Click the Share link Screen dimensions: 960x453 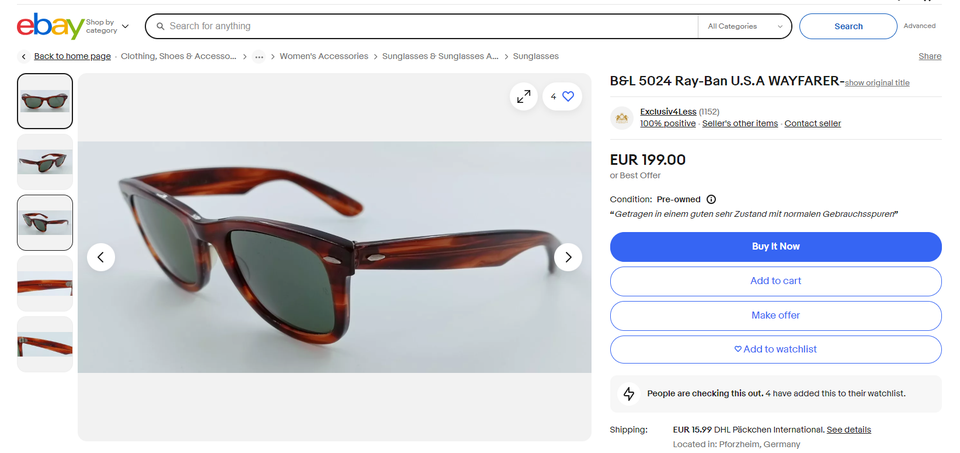(929, 56)
